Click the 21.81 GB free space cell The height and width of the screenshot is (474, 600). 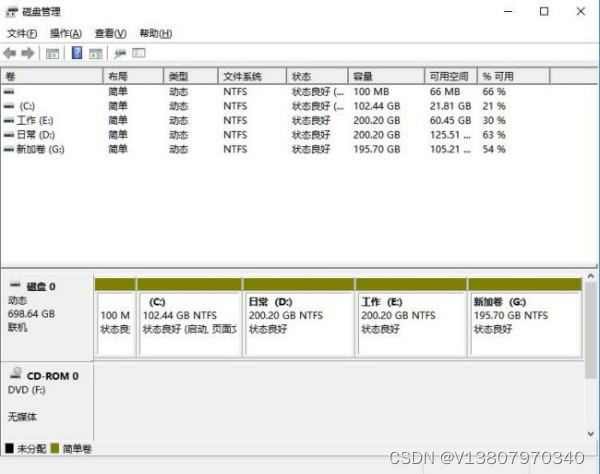click(x=450, y=106)
